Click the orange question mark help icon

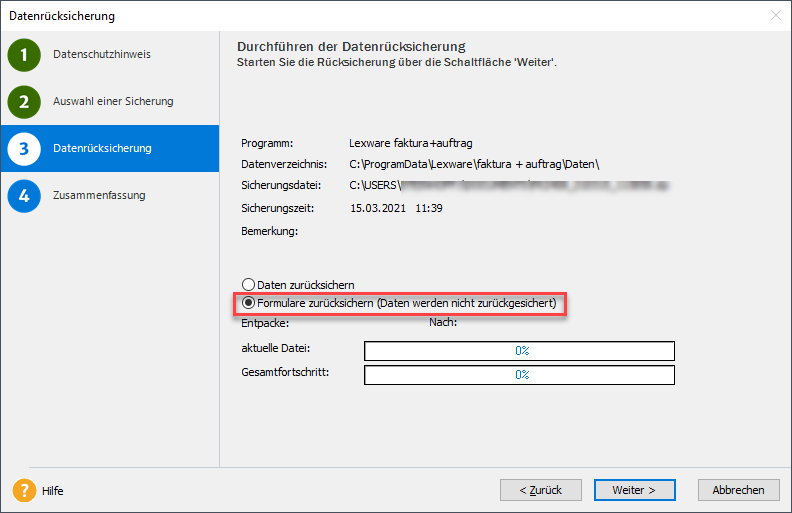(24, 491)
